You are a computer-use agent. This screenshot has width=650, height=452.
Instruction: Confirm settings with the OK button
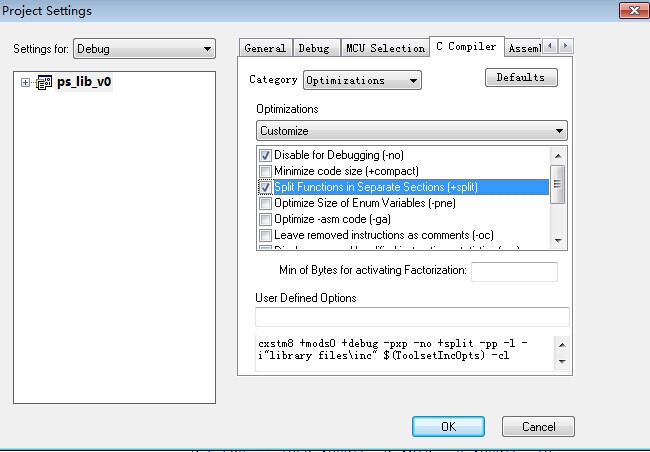point(448,426)
